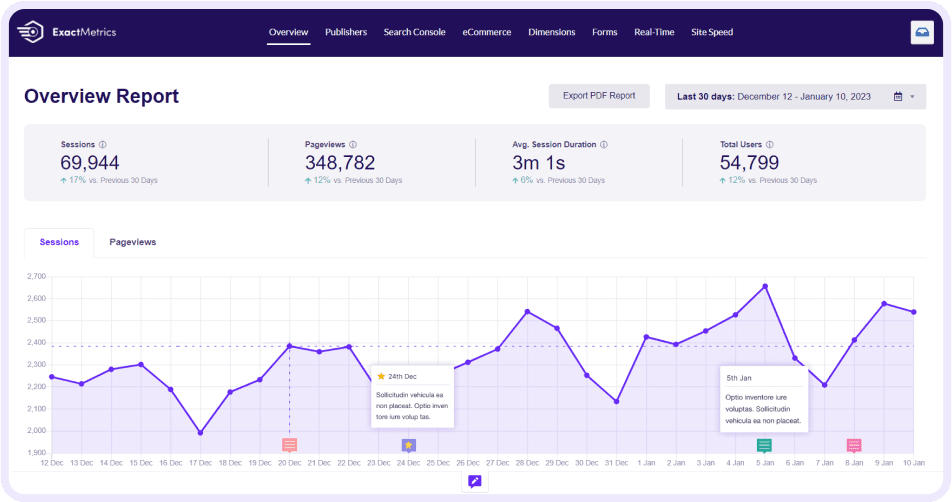Click the calendar icon in date range
This screenshot has height=502, width=952.
click(898, 97)
